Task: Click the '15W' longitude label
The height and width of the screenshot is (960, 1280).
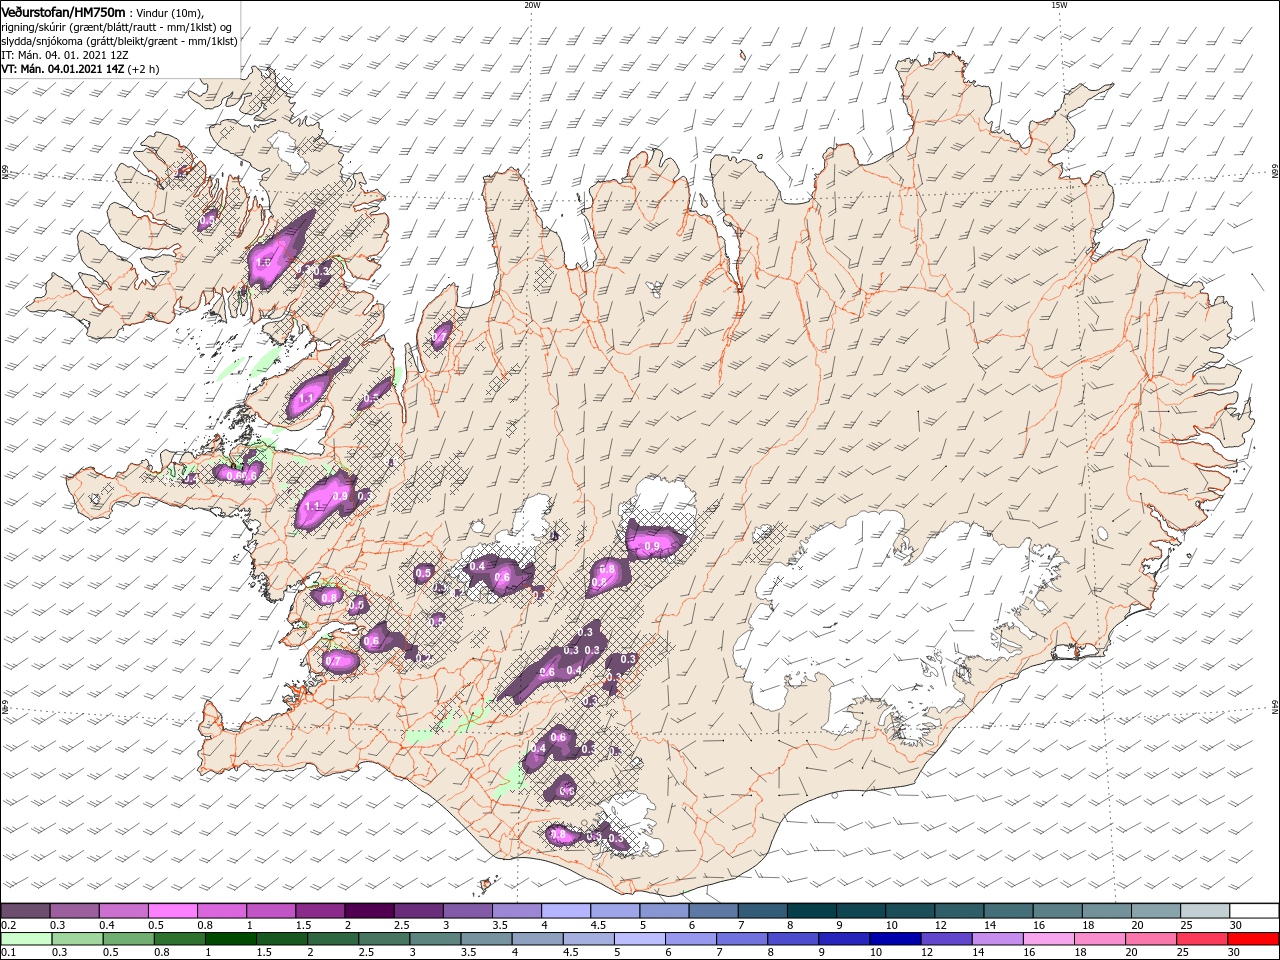Action: click(1058, 4)
